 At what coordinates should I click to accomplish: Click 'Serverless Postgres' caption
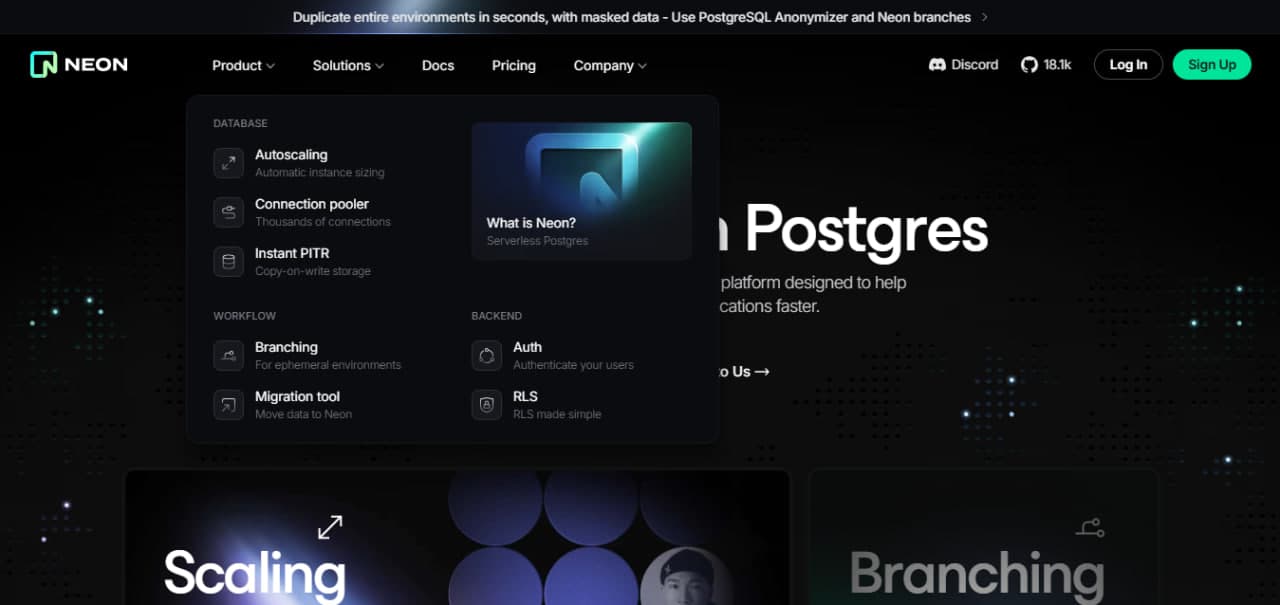click(x=537, y=241)
